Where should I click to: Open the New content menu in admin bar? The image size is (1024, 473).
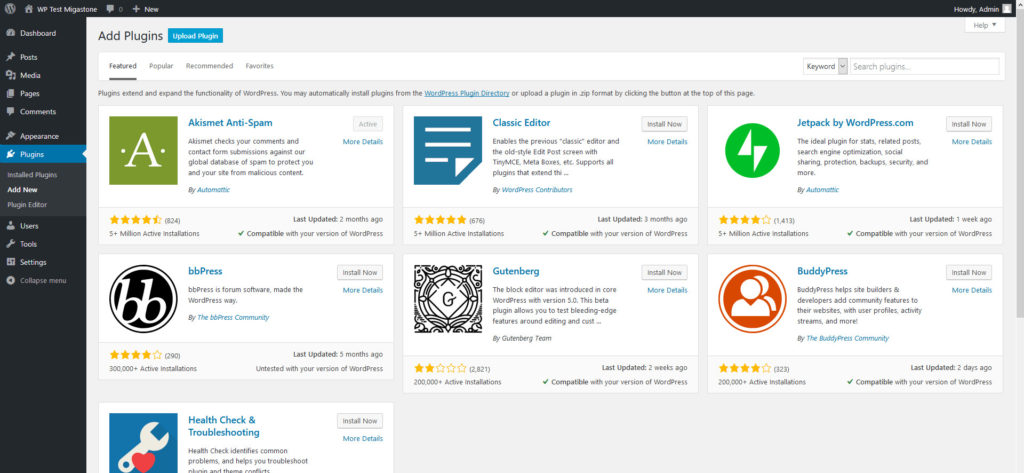146,9
